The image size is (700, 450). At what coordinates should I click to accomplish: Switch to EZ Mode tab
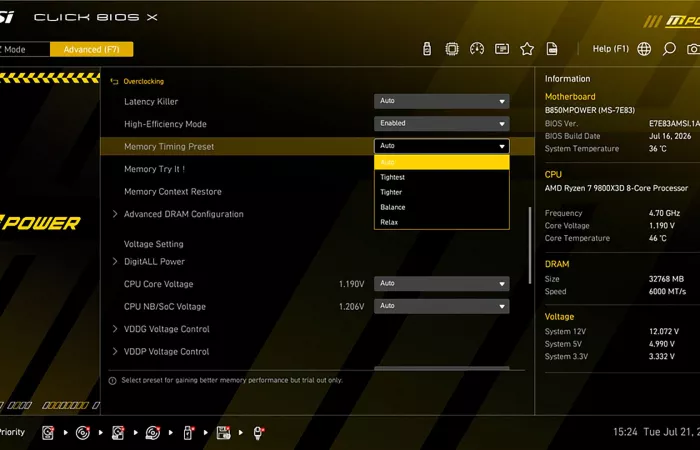coord(25,49)
